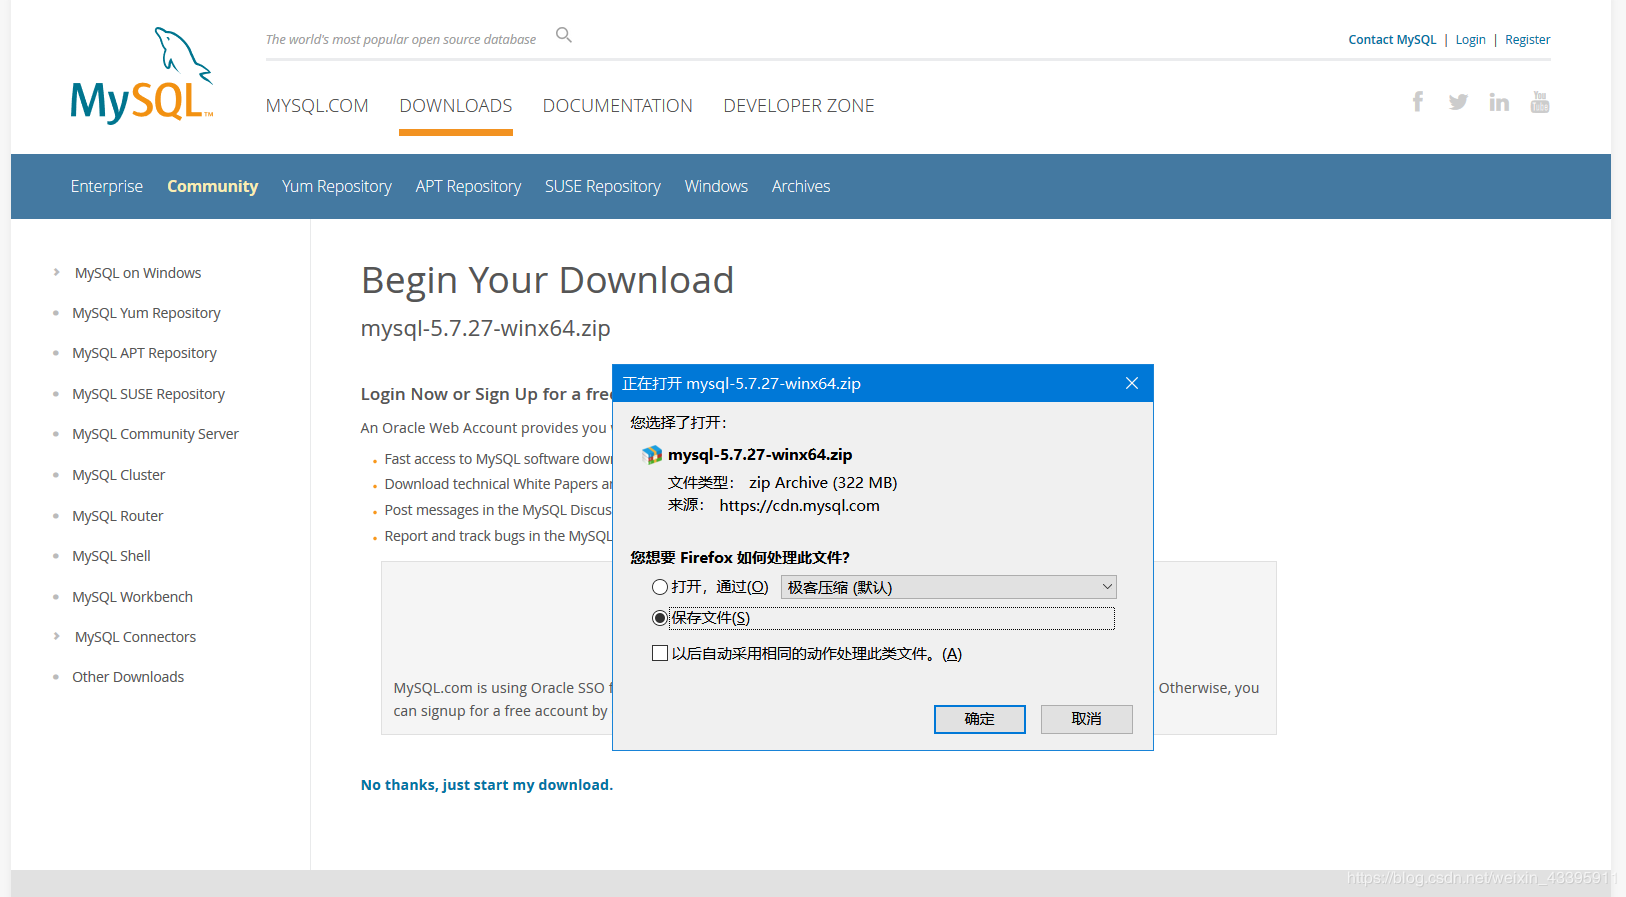Open the application chooser dropdown
Screen dimensions: 1626x897
click(x=948, y=587)
